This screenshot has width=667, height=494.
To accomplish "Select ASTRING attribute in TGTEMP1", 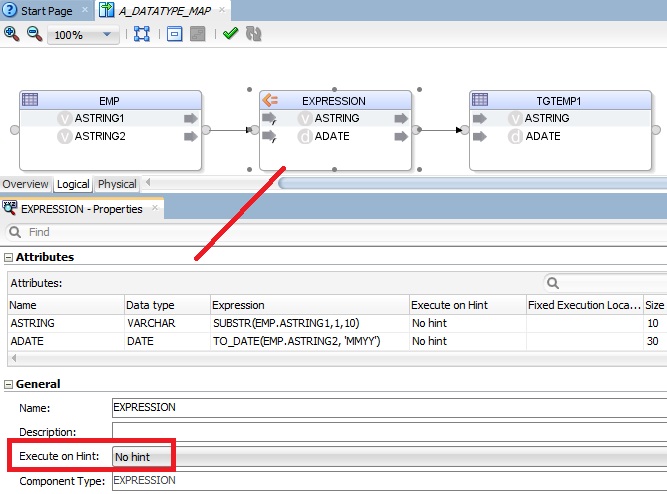I will (547, 118).
